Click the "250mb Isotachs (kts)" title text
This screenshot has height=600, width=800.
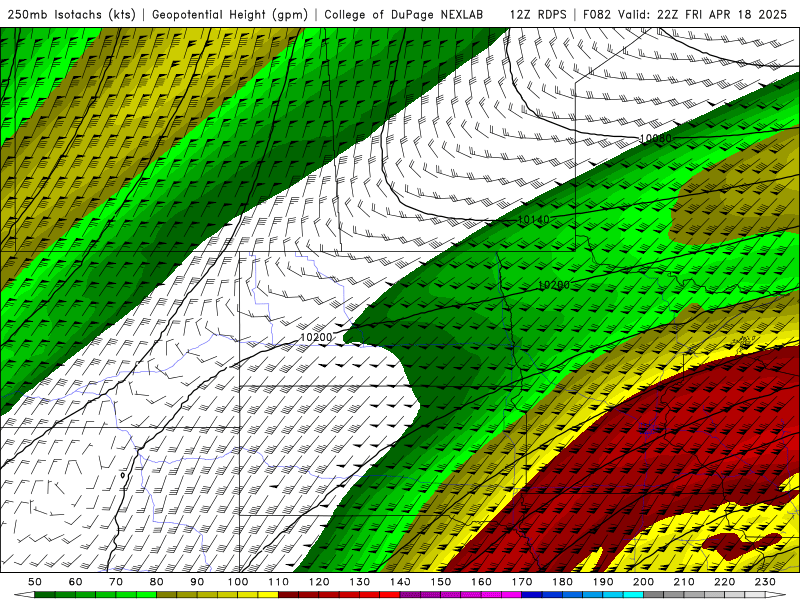click(x=71, y=15)
